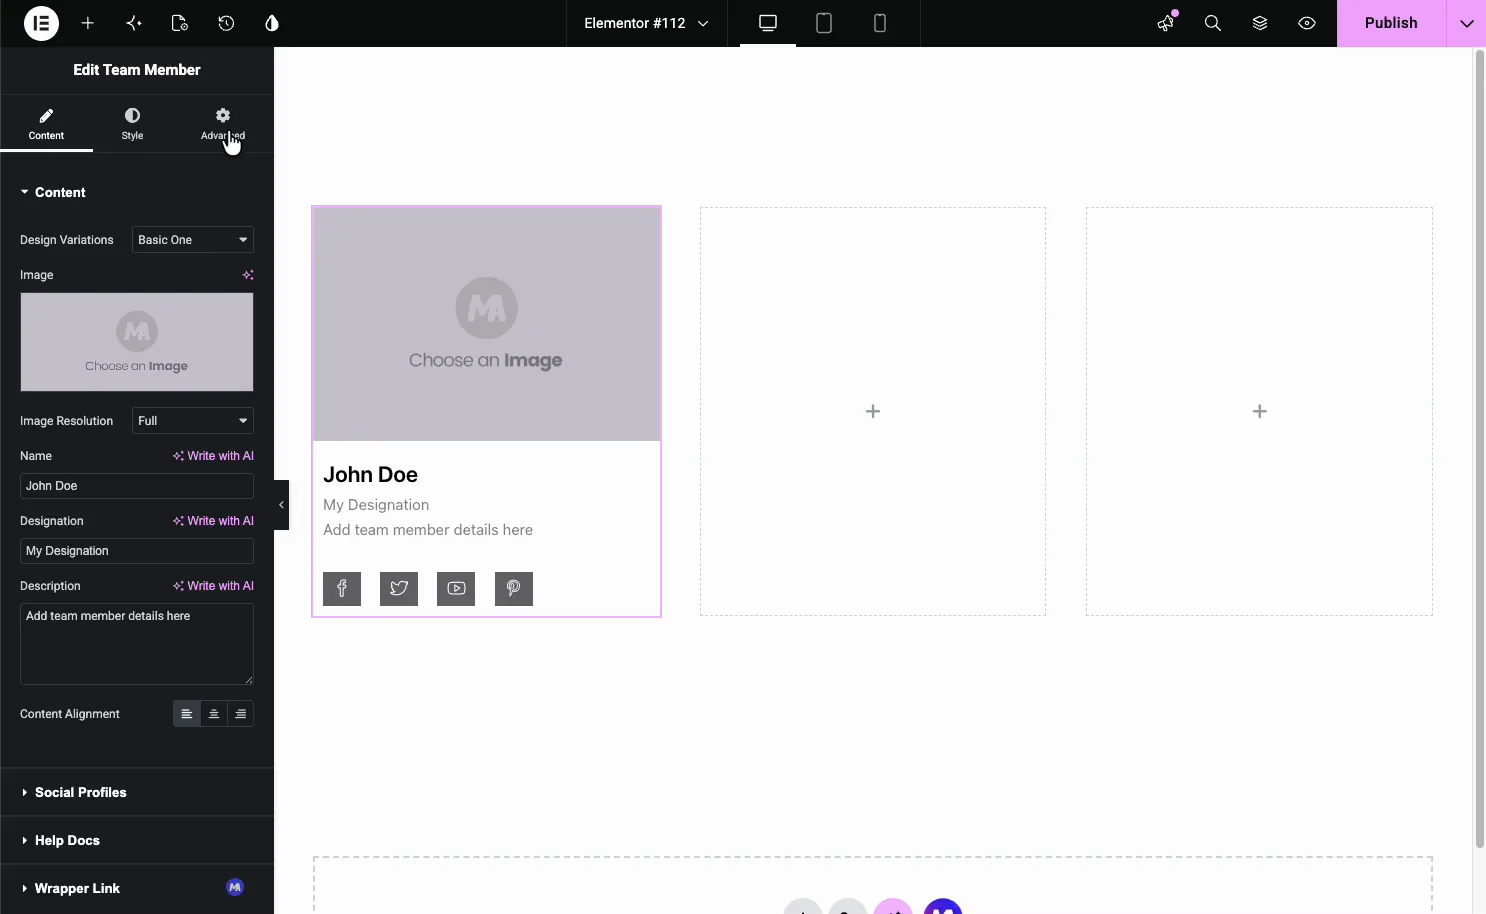Click the YouTube social icon
The image size is (1486, 914).
[x=456, y=589]
